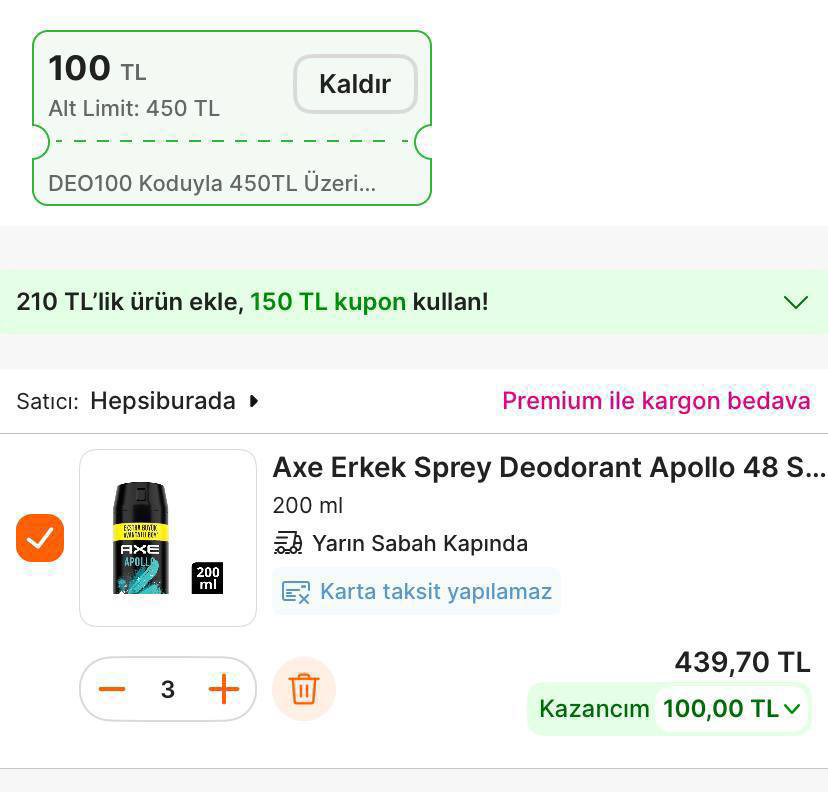Open the Axe Erkek Sprey Deodorant title

coord(549,467)
